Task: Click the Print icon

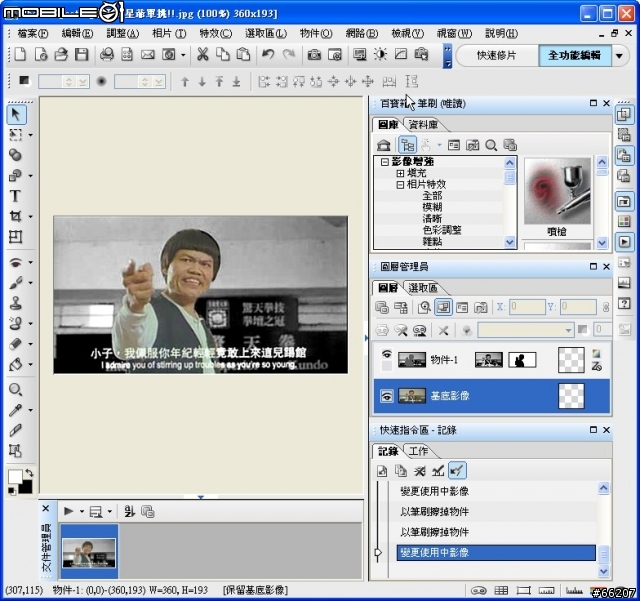Action: pos(107,54)
